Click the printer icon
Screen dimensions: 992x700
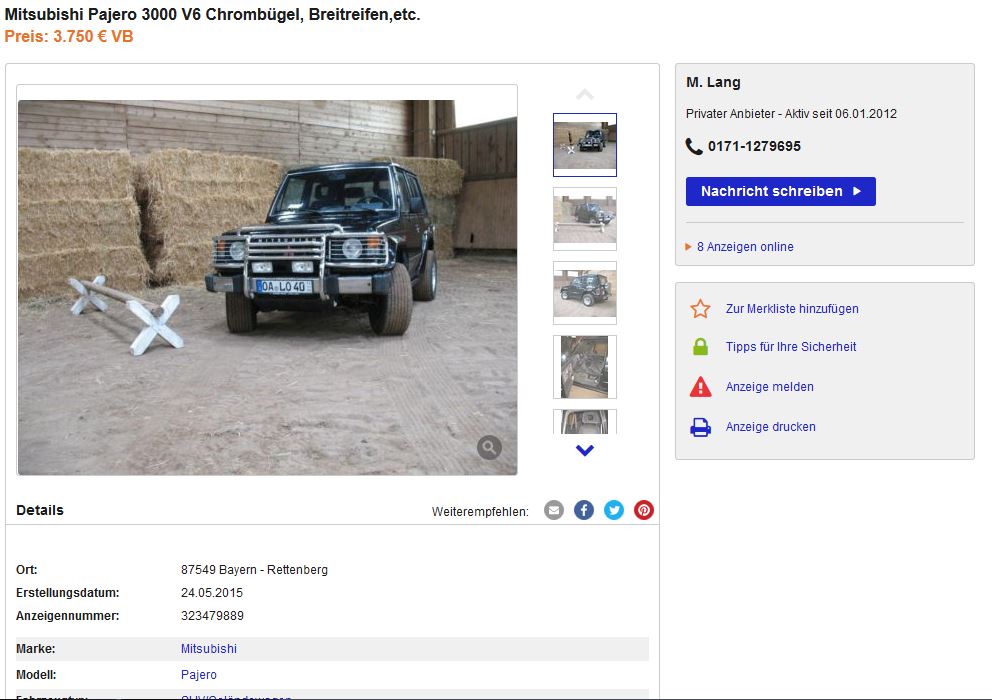point(700,427)
